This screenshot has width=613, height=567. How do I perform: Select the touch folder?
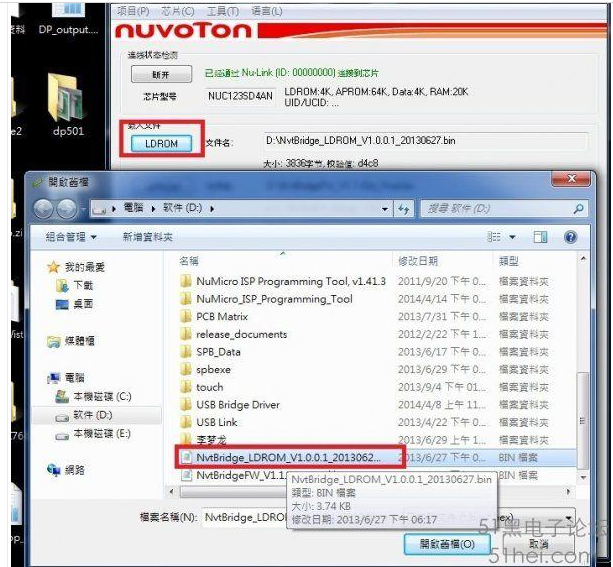tap(202, 387)
